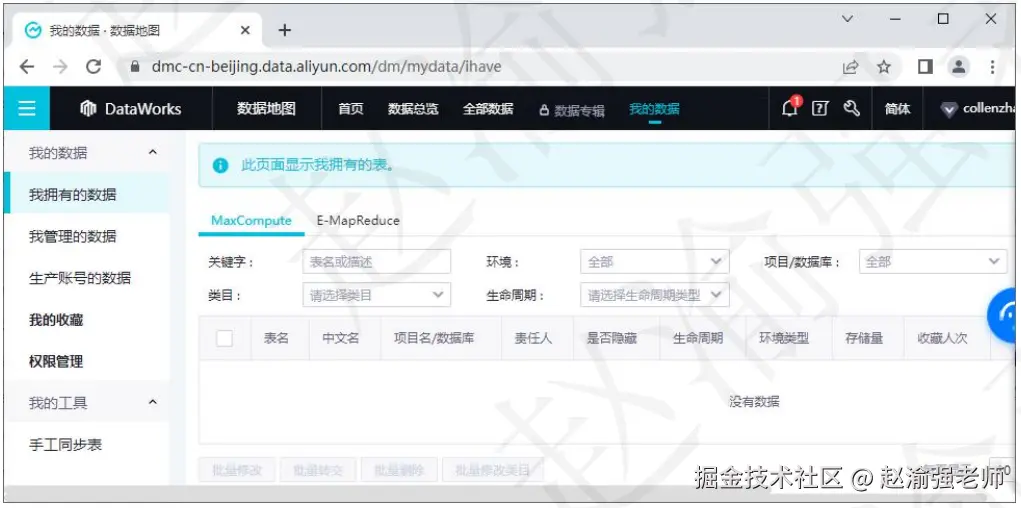Viewport: 1021px width, 508px height.
Task: Open the 项目/数据库 dropdown
Action: (x=932, y=262)
